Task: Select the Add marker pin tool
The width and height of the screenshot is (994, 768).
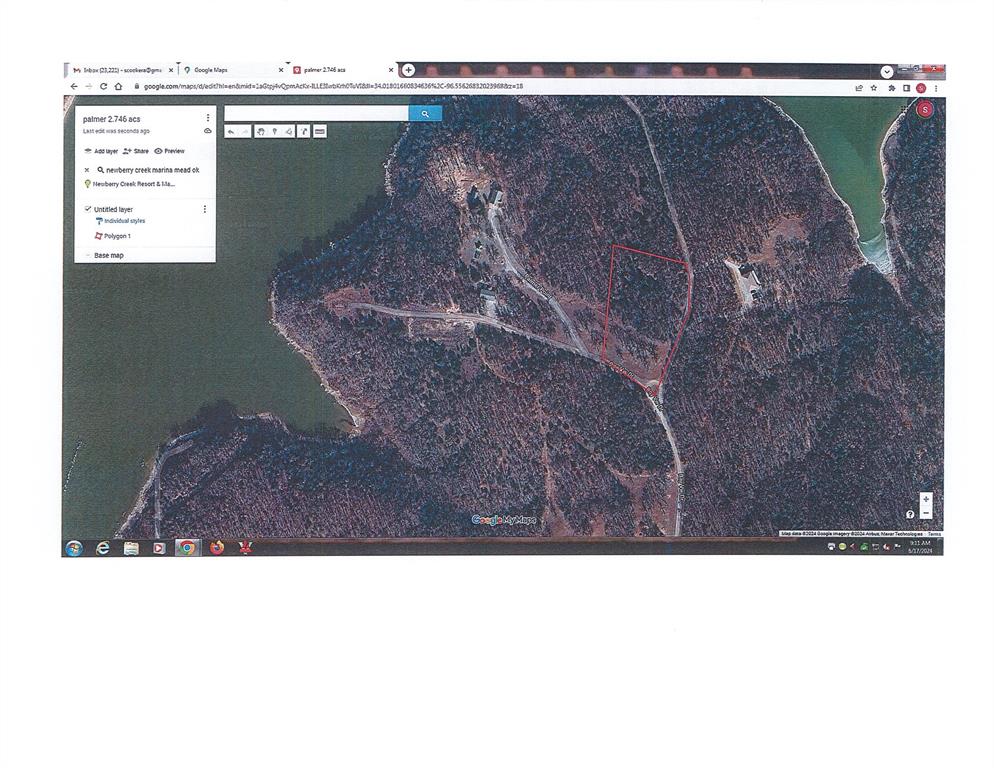Action: pyautogui.click(x=274, y=132)
